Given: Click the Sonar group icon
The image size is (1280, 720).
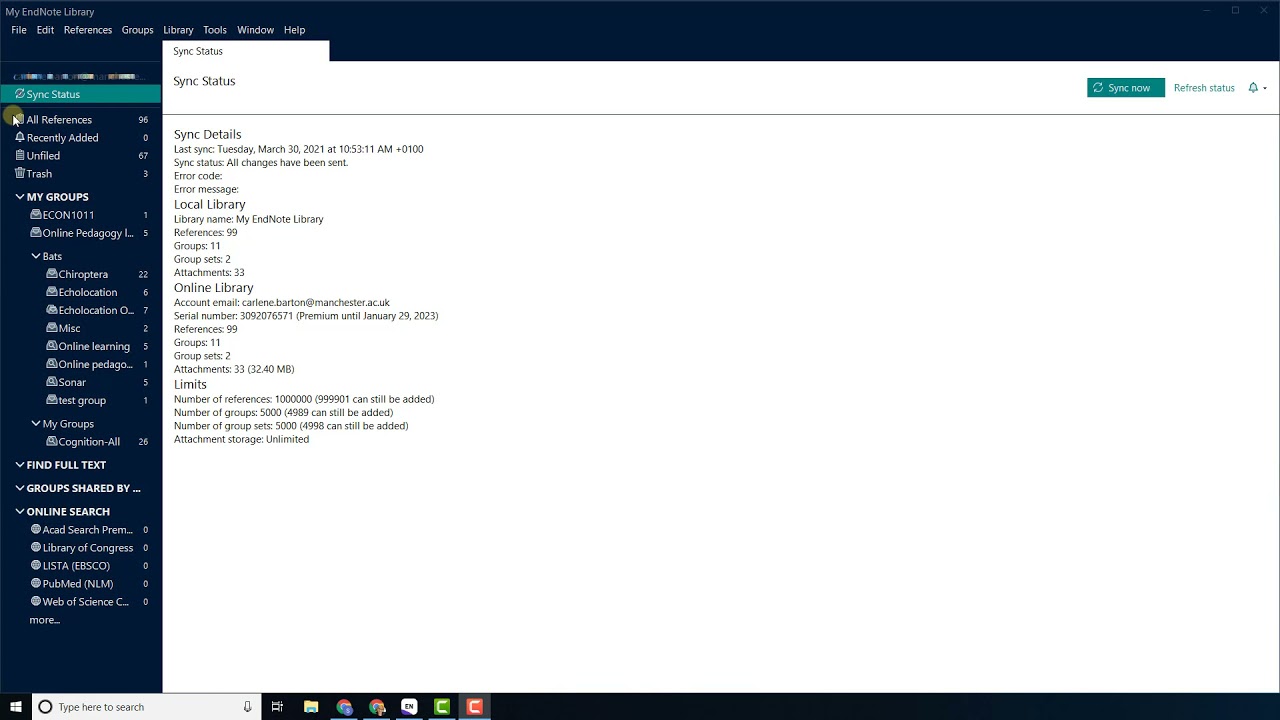Looking at the screenshot, I should point(52,382).
